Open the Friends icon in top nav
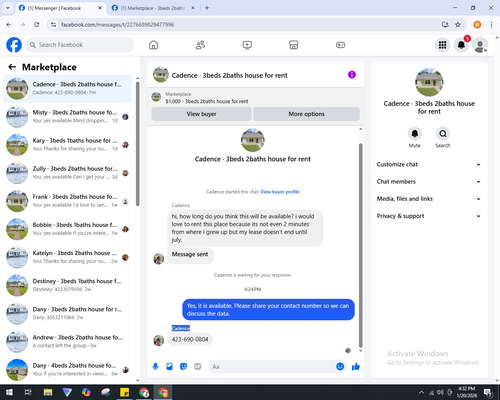This screenshot has width=500, height=400. pos(200,45)
